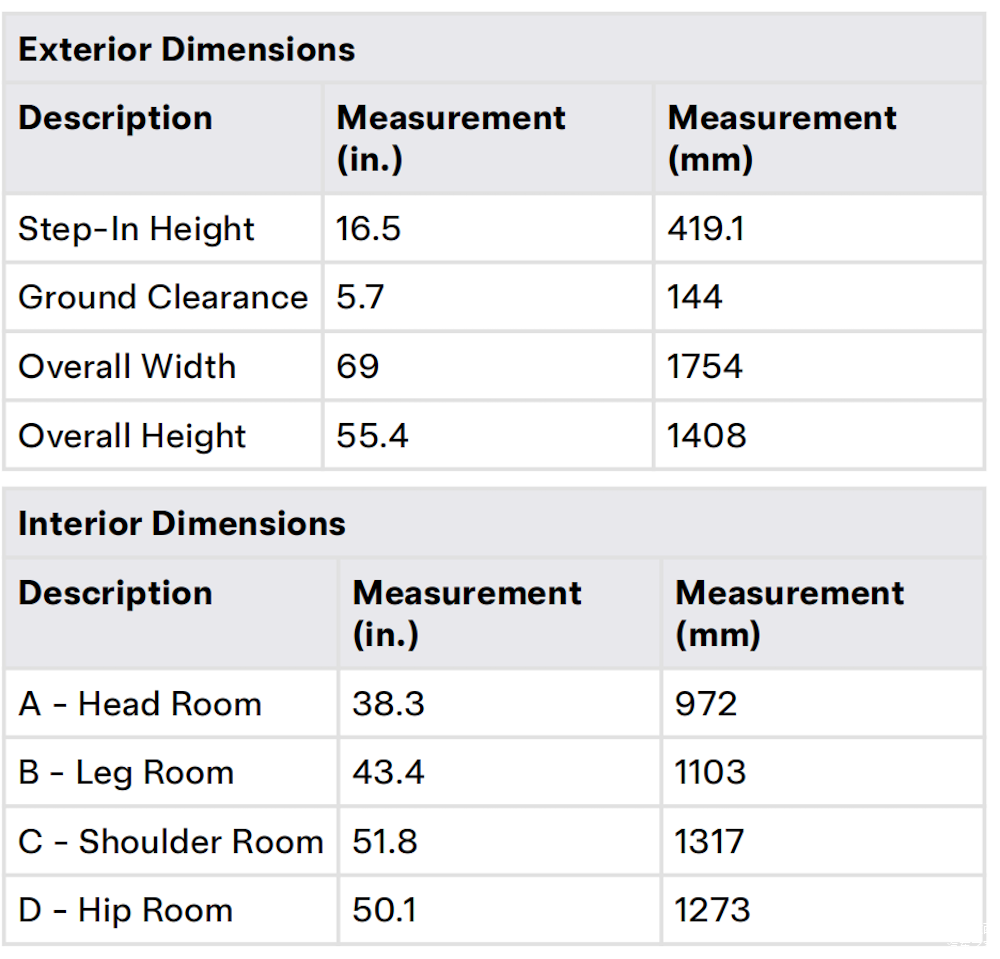Select the Overall Width row label
The height and width of the screenshot is (959, 1000).
pos(127,367)
